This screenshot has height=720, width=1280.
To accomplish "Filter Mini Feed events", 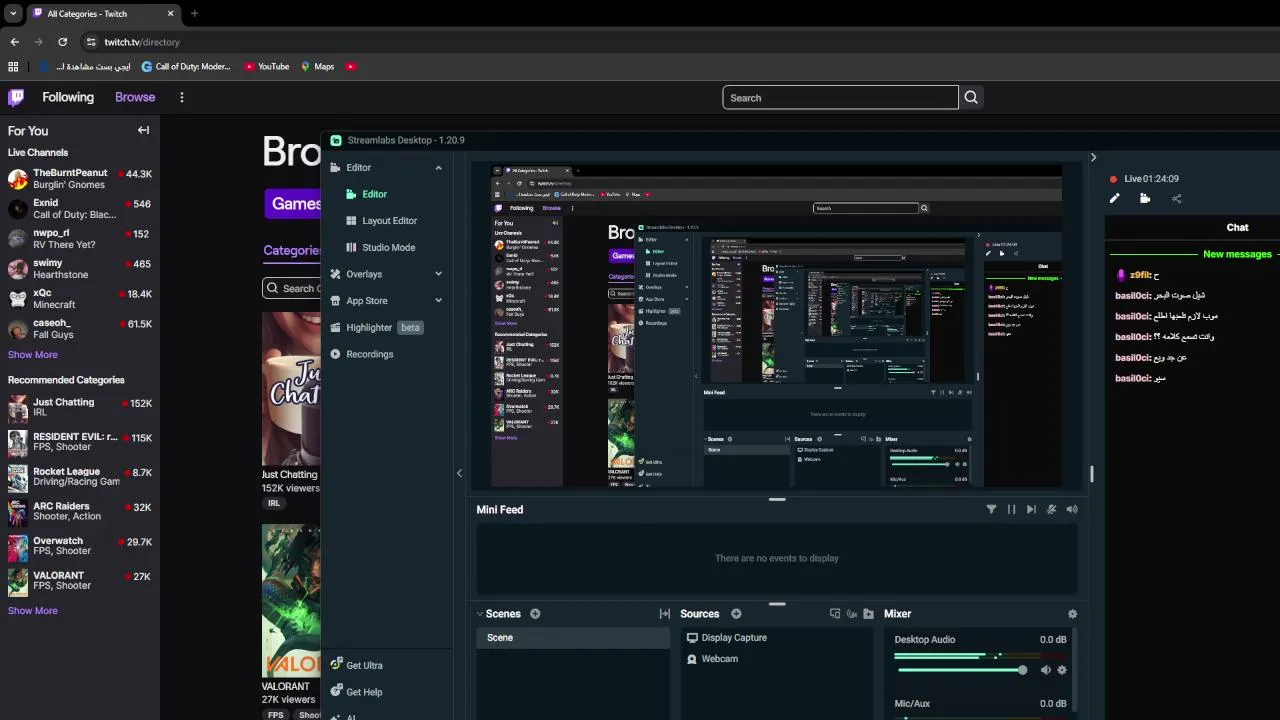I will click(991, 509).
